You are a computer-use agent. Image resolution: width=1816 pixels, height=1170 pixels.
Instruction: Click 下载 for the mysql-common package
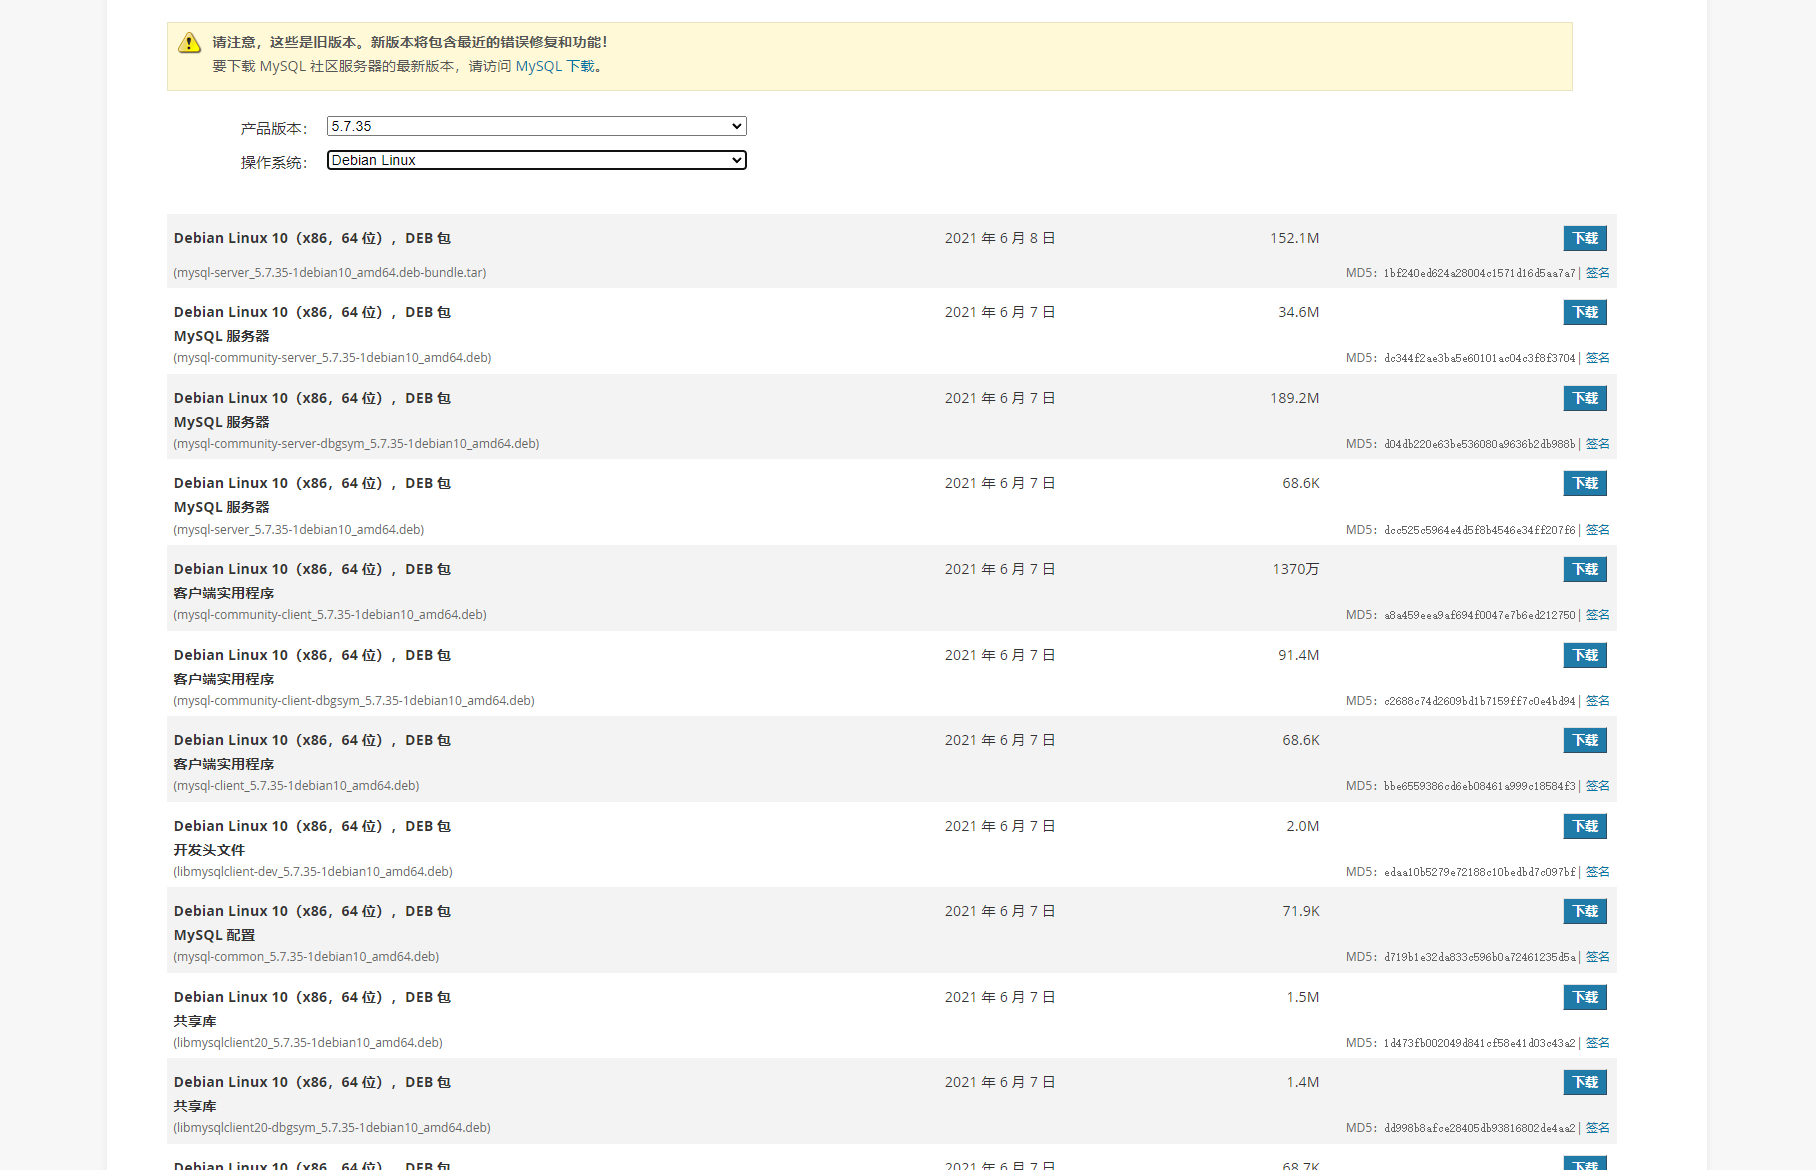pyautogui.click(x=1585, y=911)
